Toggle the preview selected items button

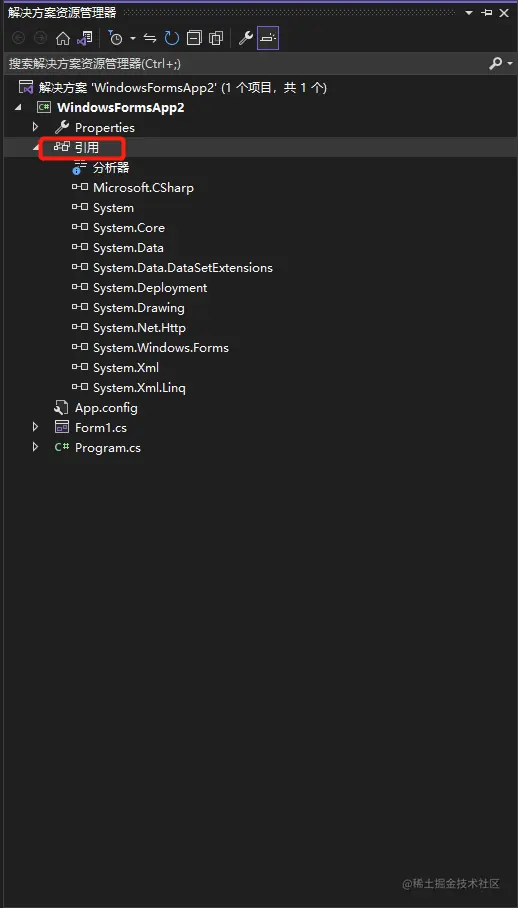[x=268, y=38]
